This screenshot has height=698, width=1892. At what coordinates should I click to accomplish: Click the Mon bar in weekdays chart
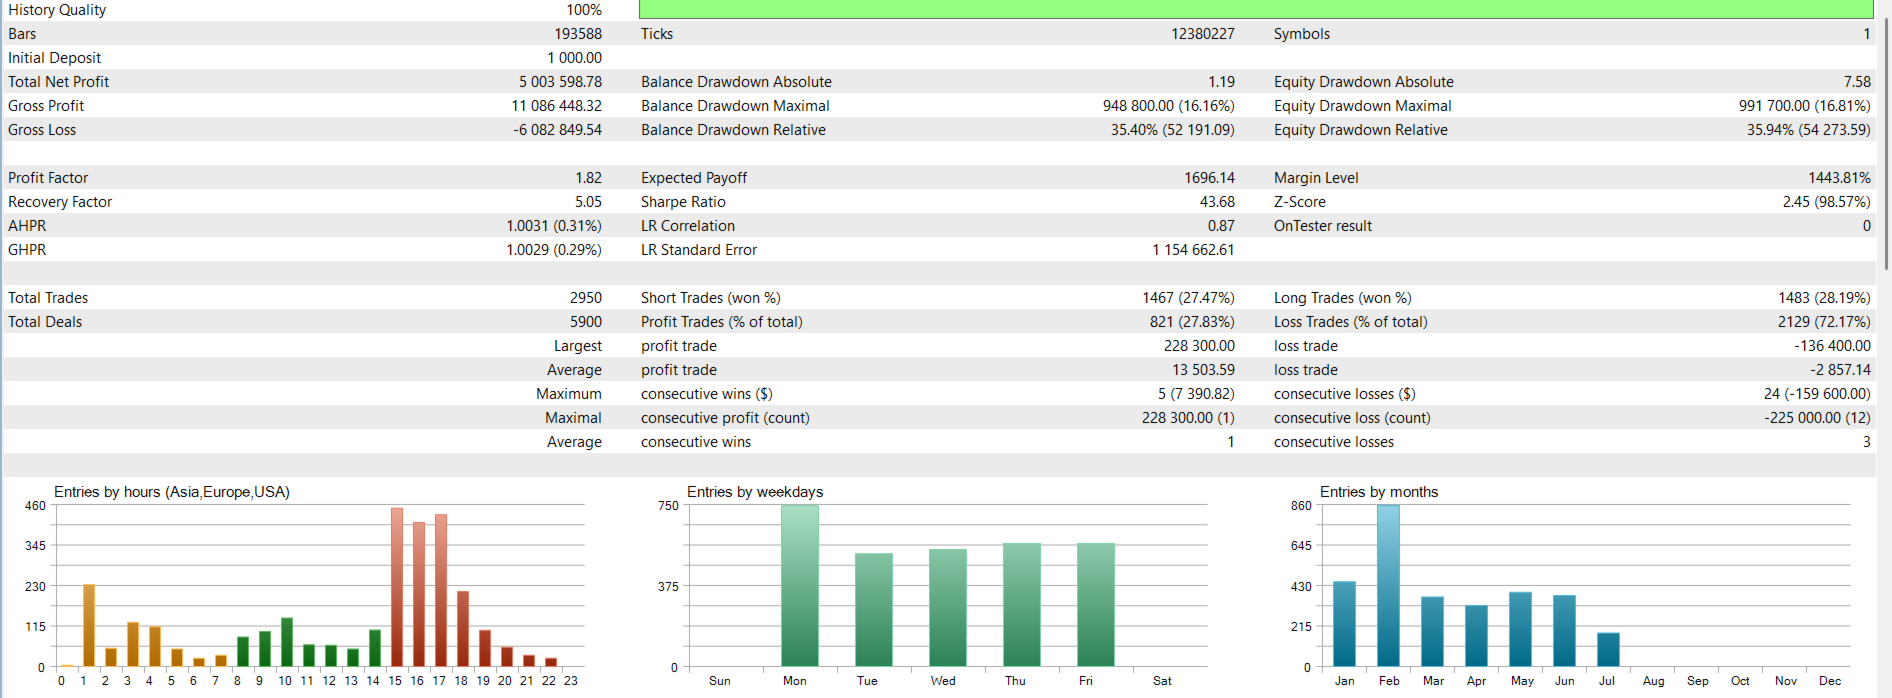click(x=800, y=585)
